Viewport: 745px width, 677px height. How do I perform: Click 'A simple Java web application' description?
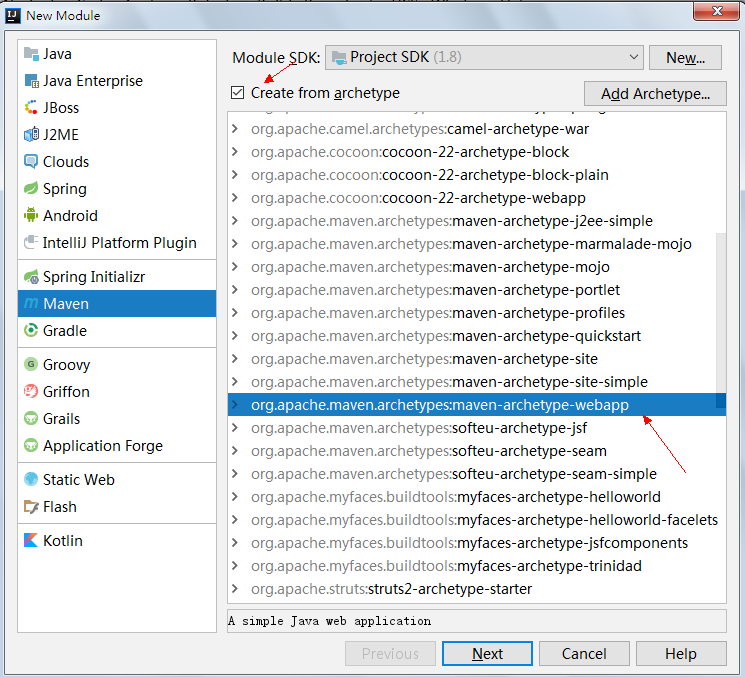(x=329, y=621)
